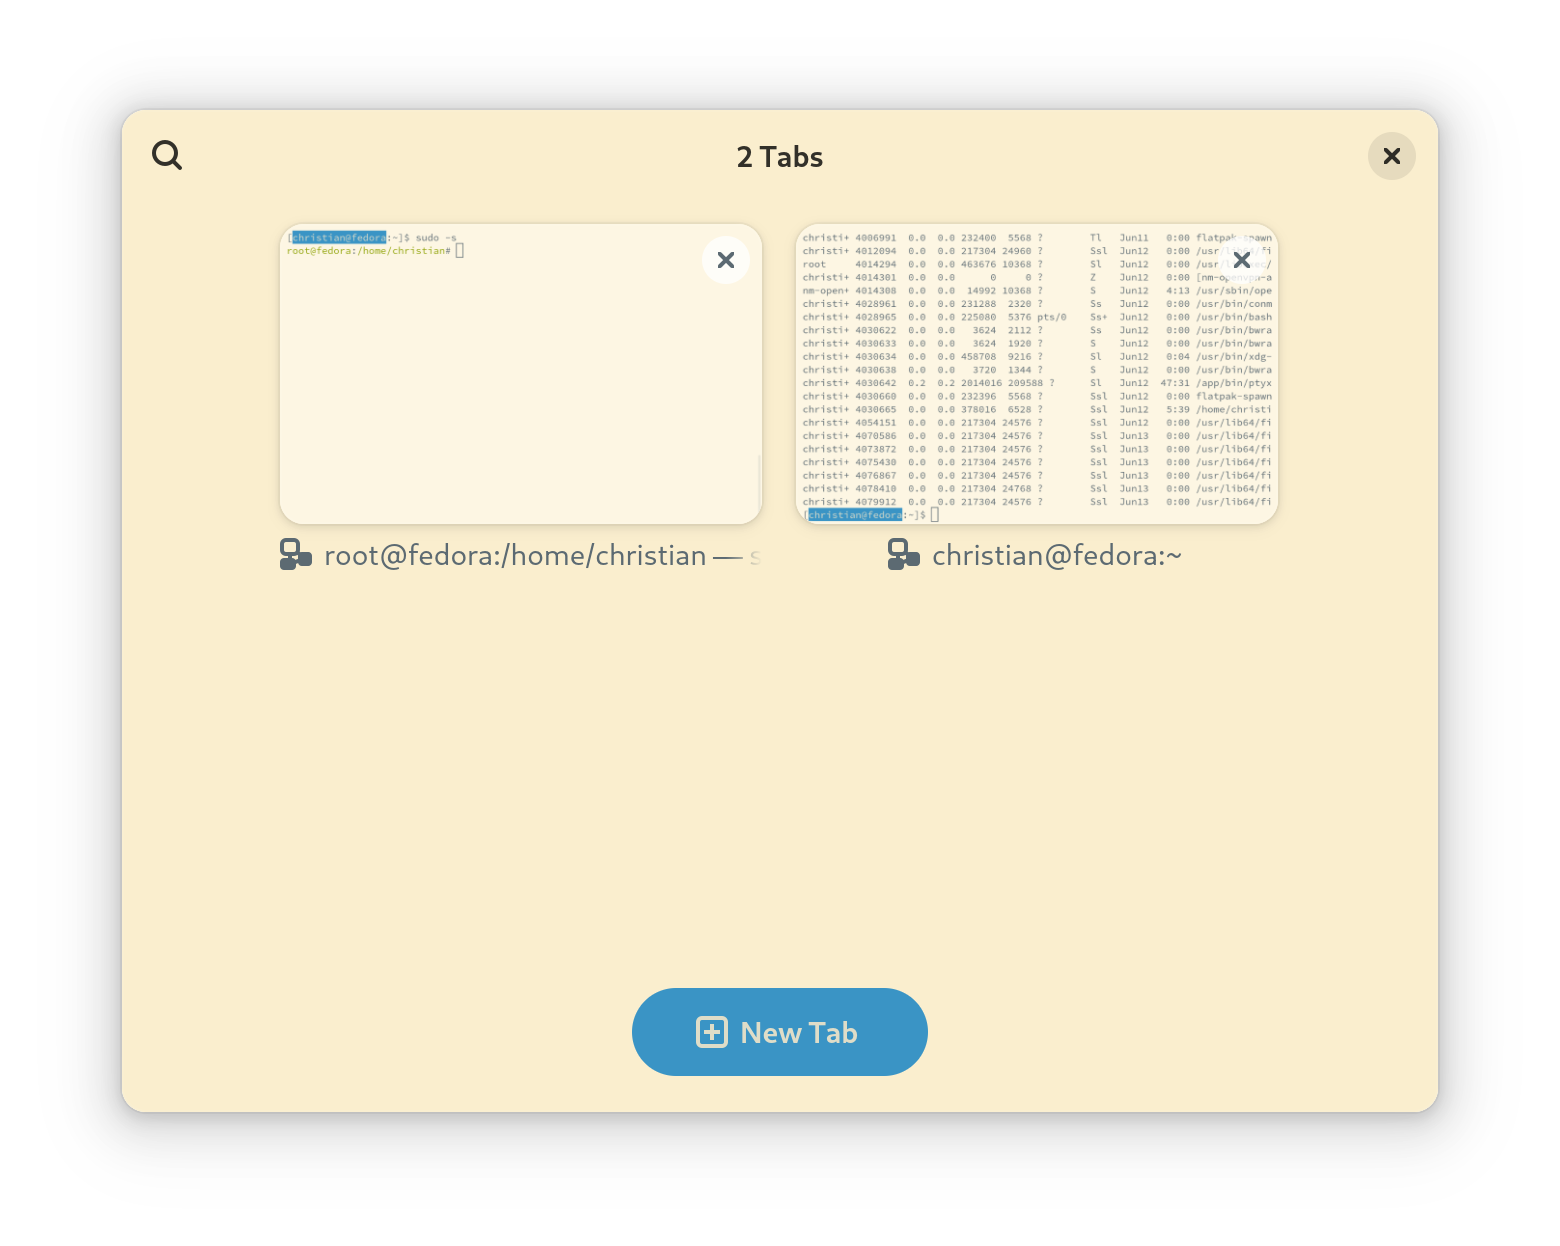Click the terminal icon beside christian@fedora:~ title
The height and width of the screenshot is (1246, 1560).
[904, 555]
